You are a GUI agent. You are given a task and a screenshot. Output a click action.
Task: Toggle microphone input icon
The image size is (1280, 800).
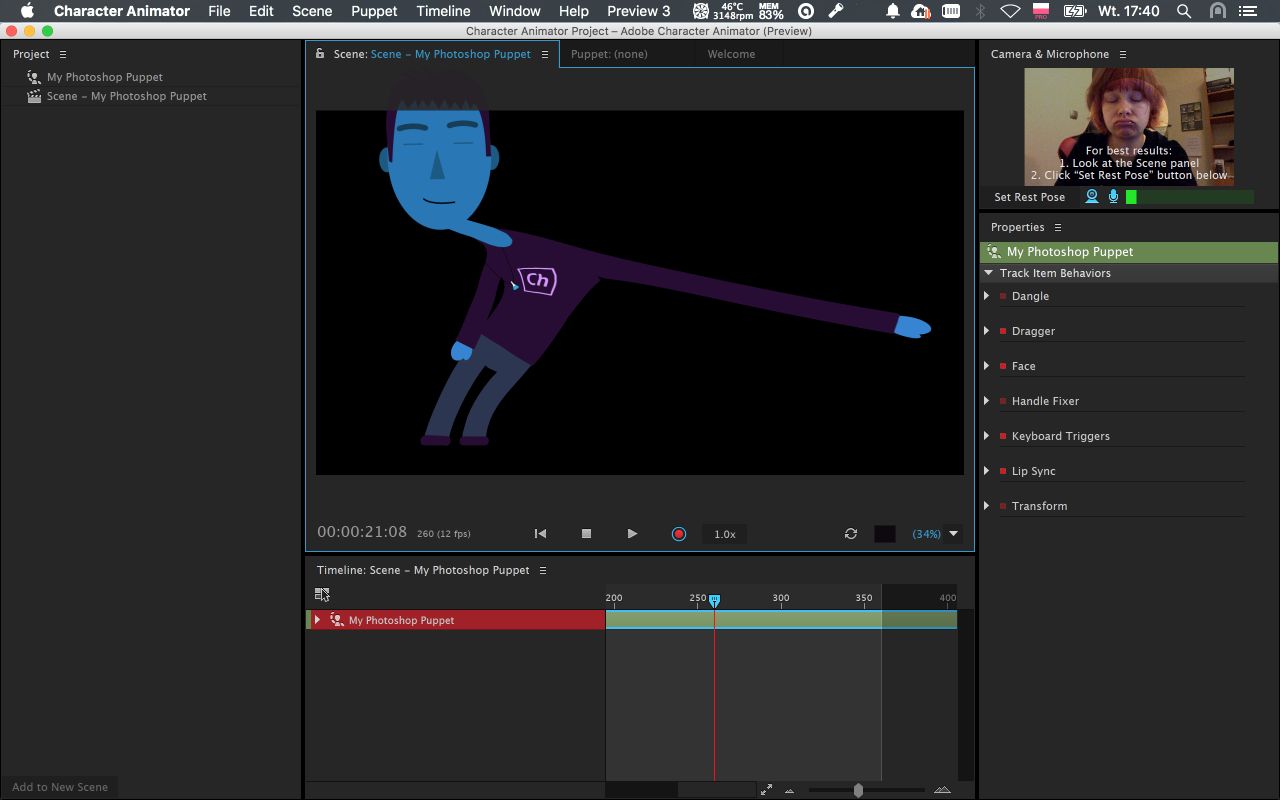1113,197
